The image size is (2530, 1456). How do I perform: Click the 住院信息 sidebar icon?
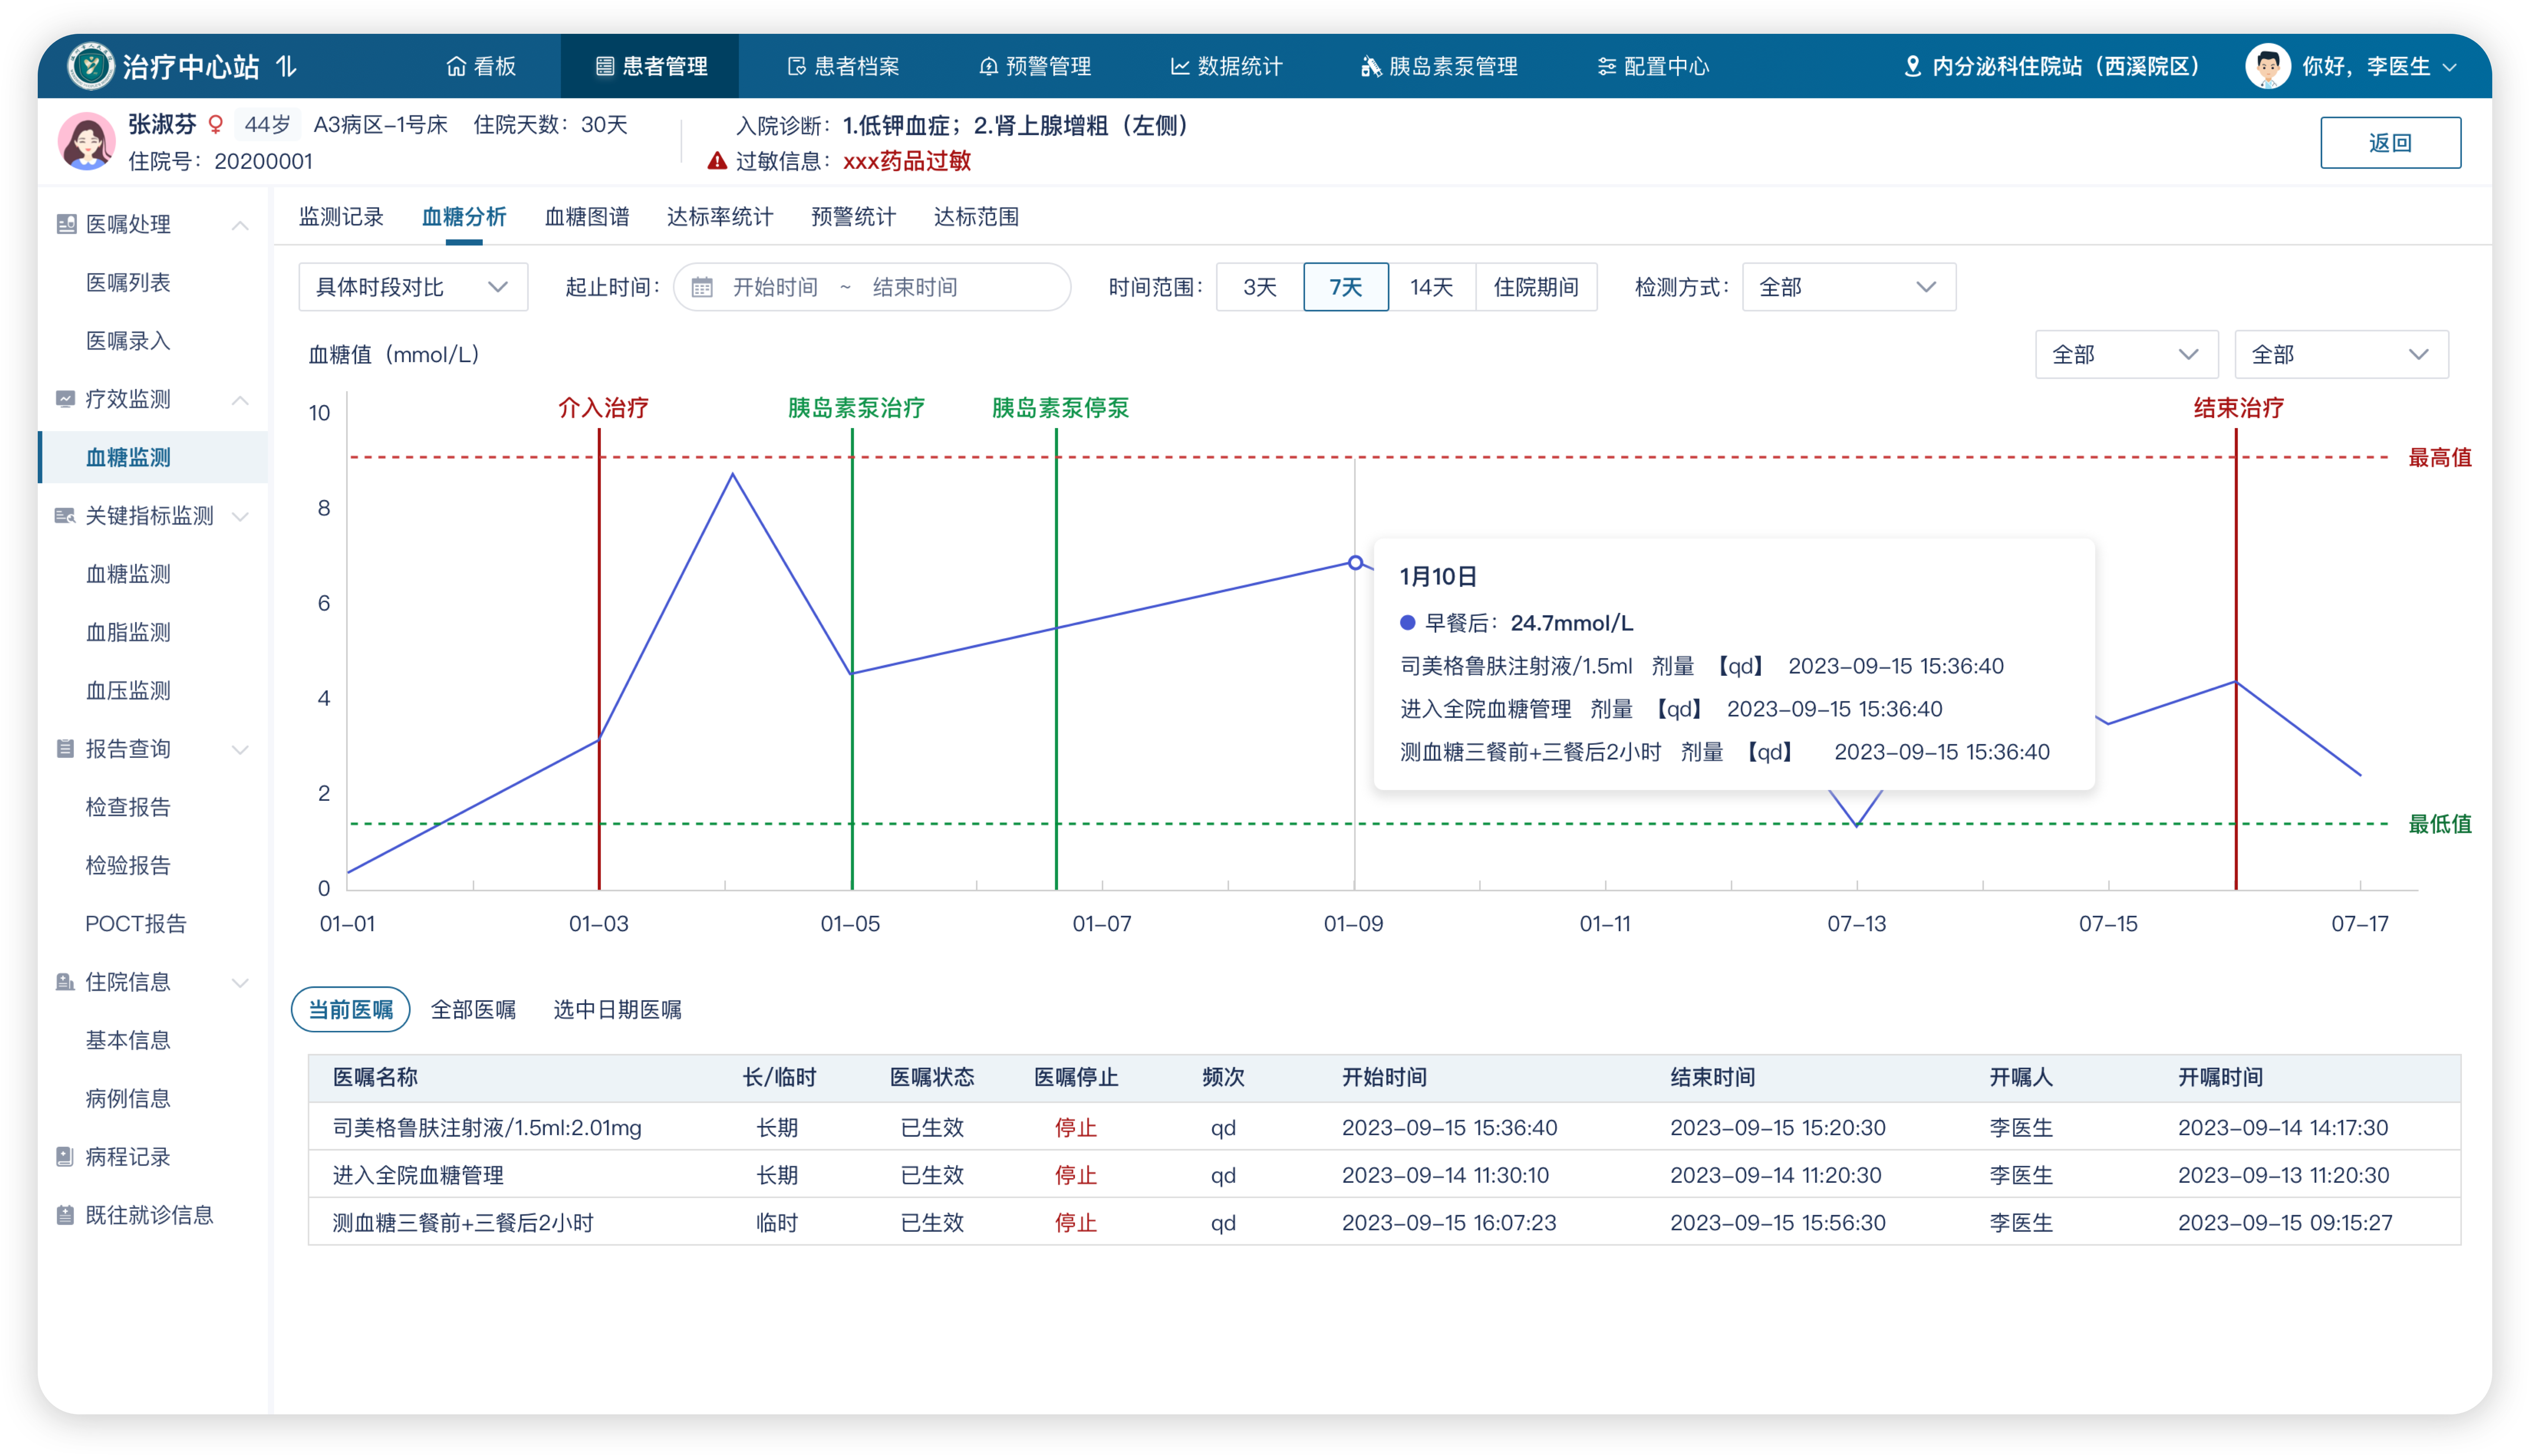[66, 982]
